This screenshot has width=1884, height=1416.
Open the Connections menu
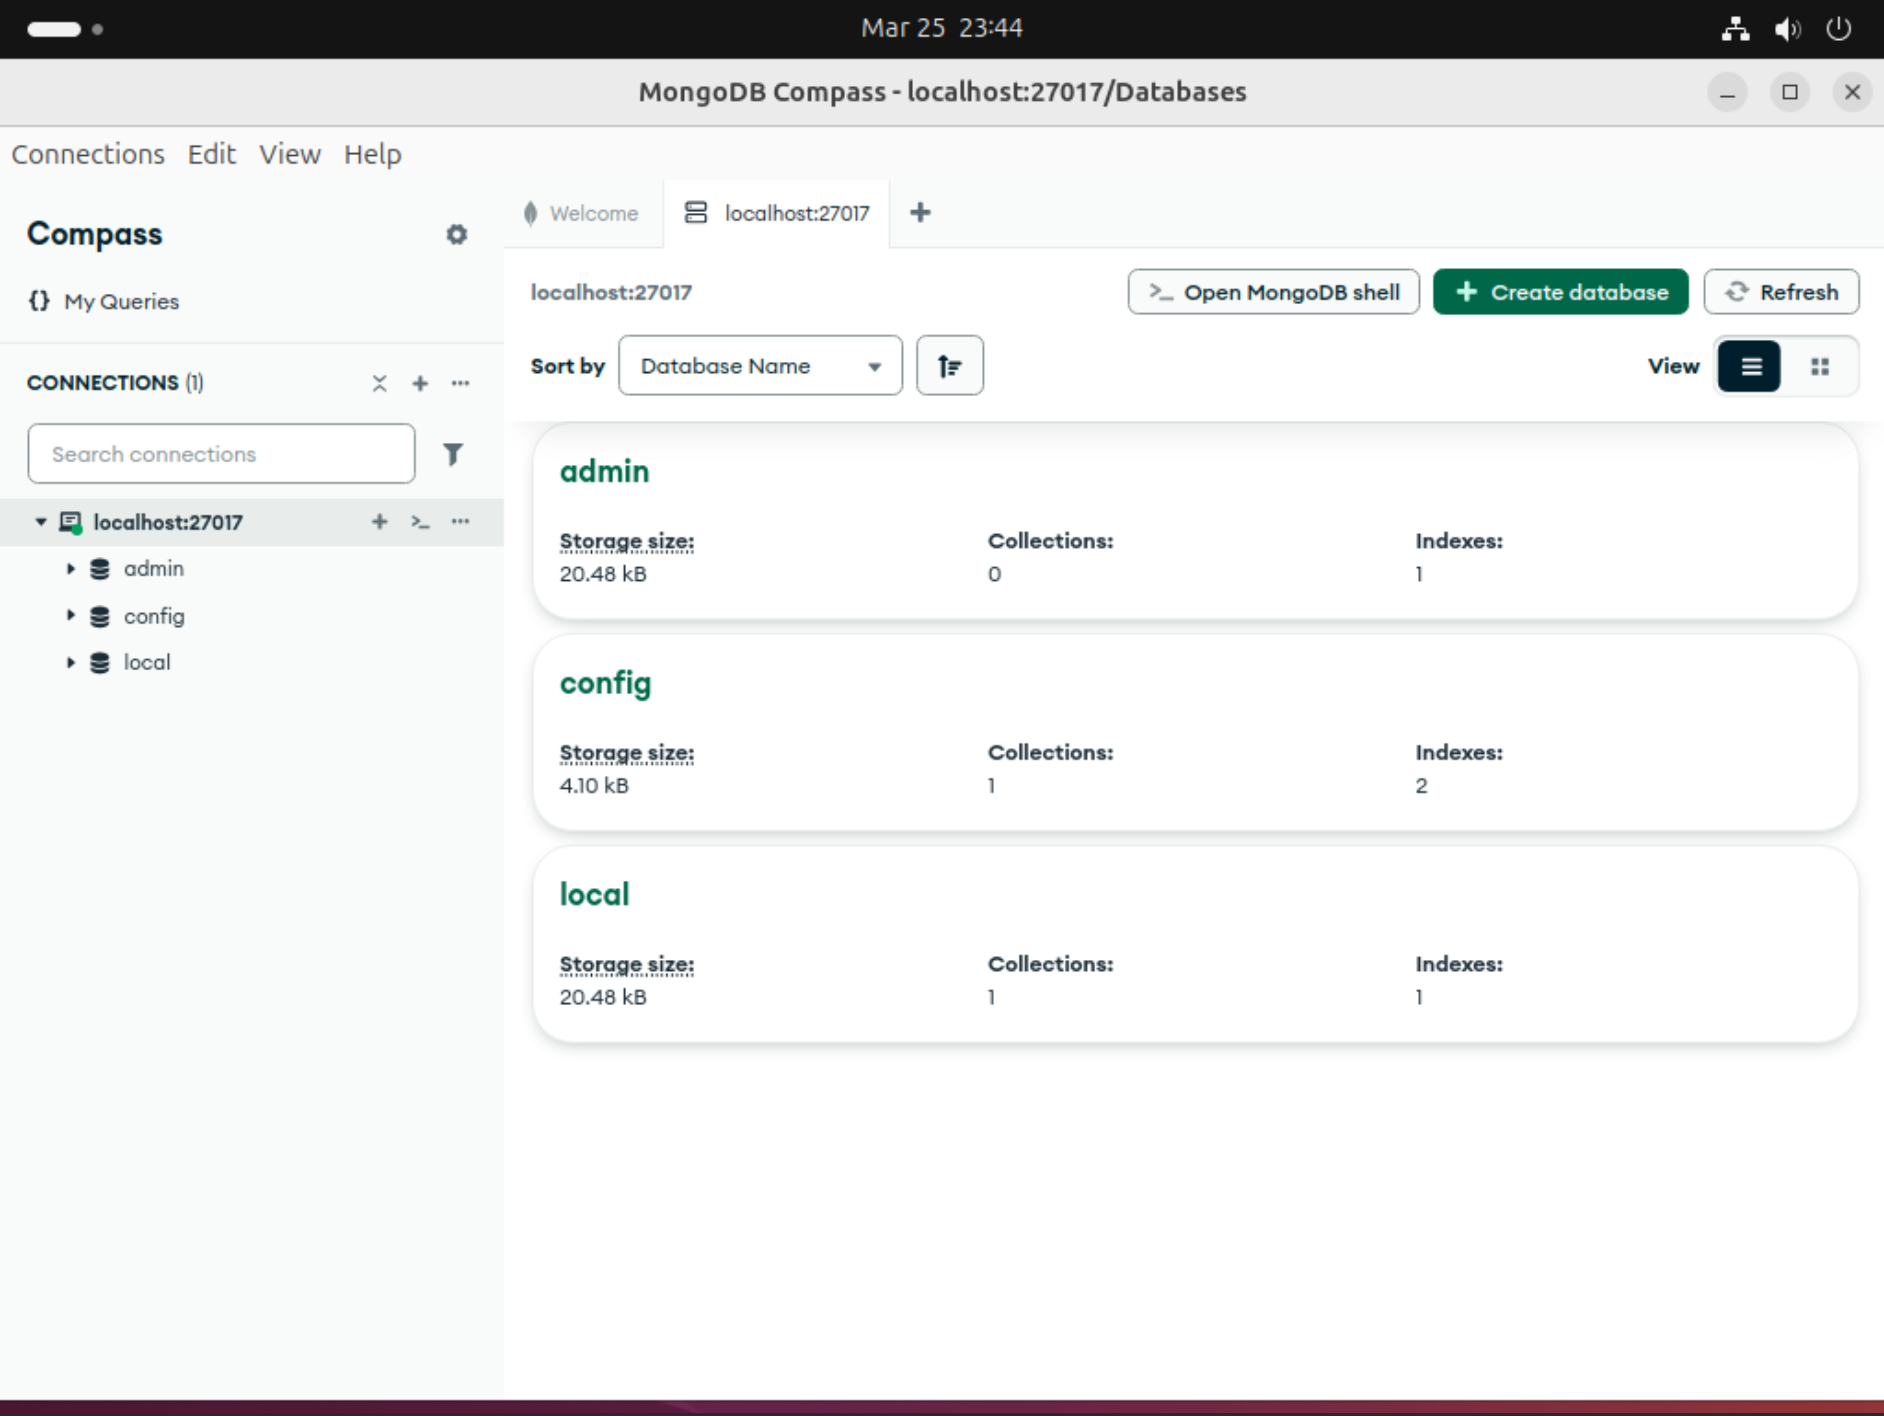[88, 154]
